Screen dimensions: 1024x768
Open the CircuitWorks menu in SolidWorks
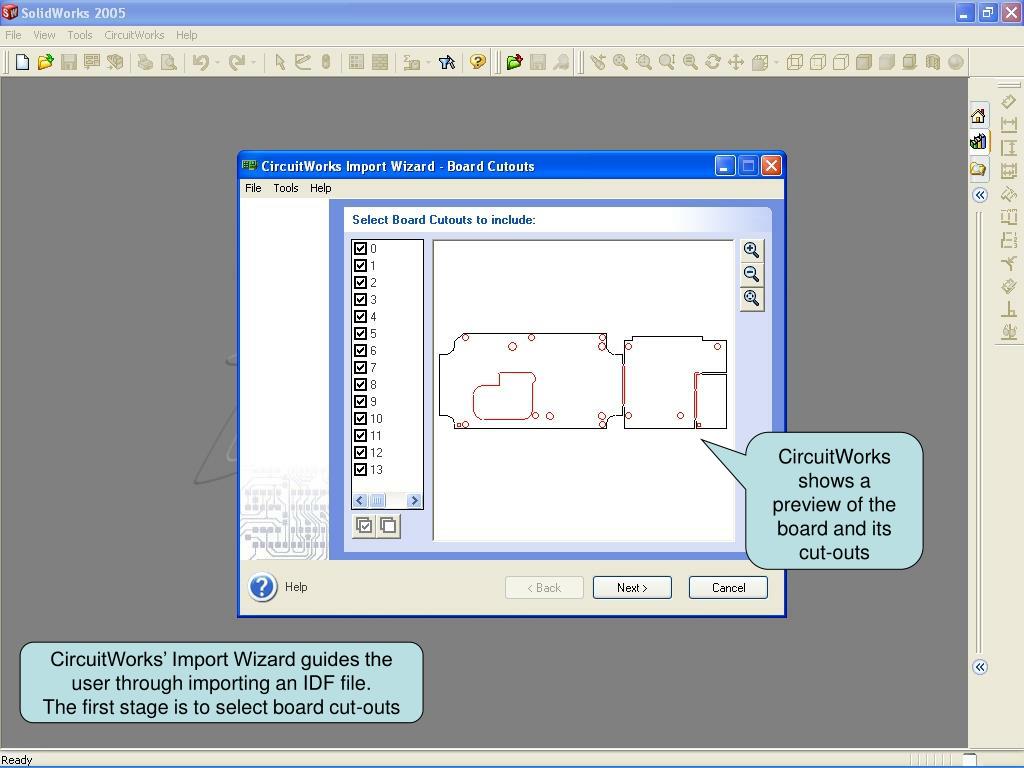(134, 35)
